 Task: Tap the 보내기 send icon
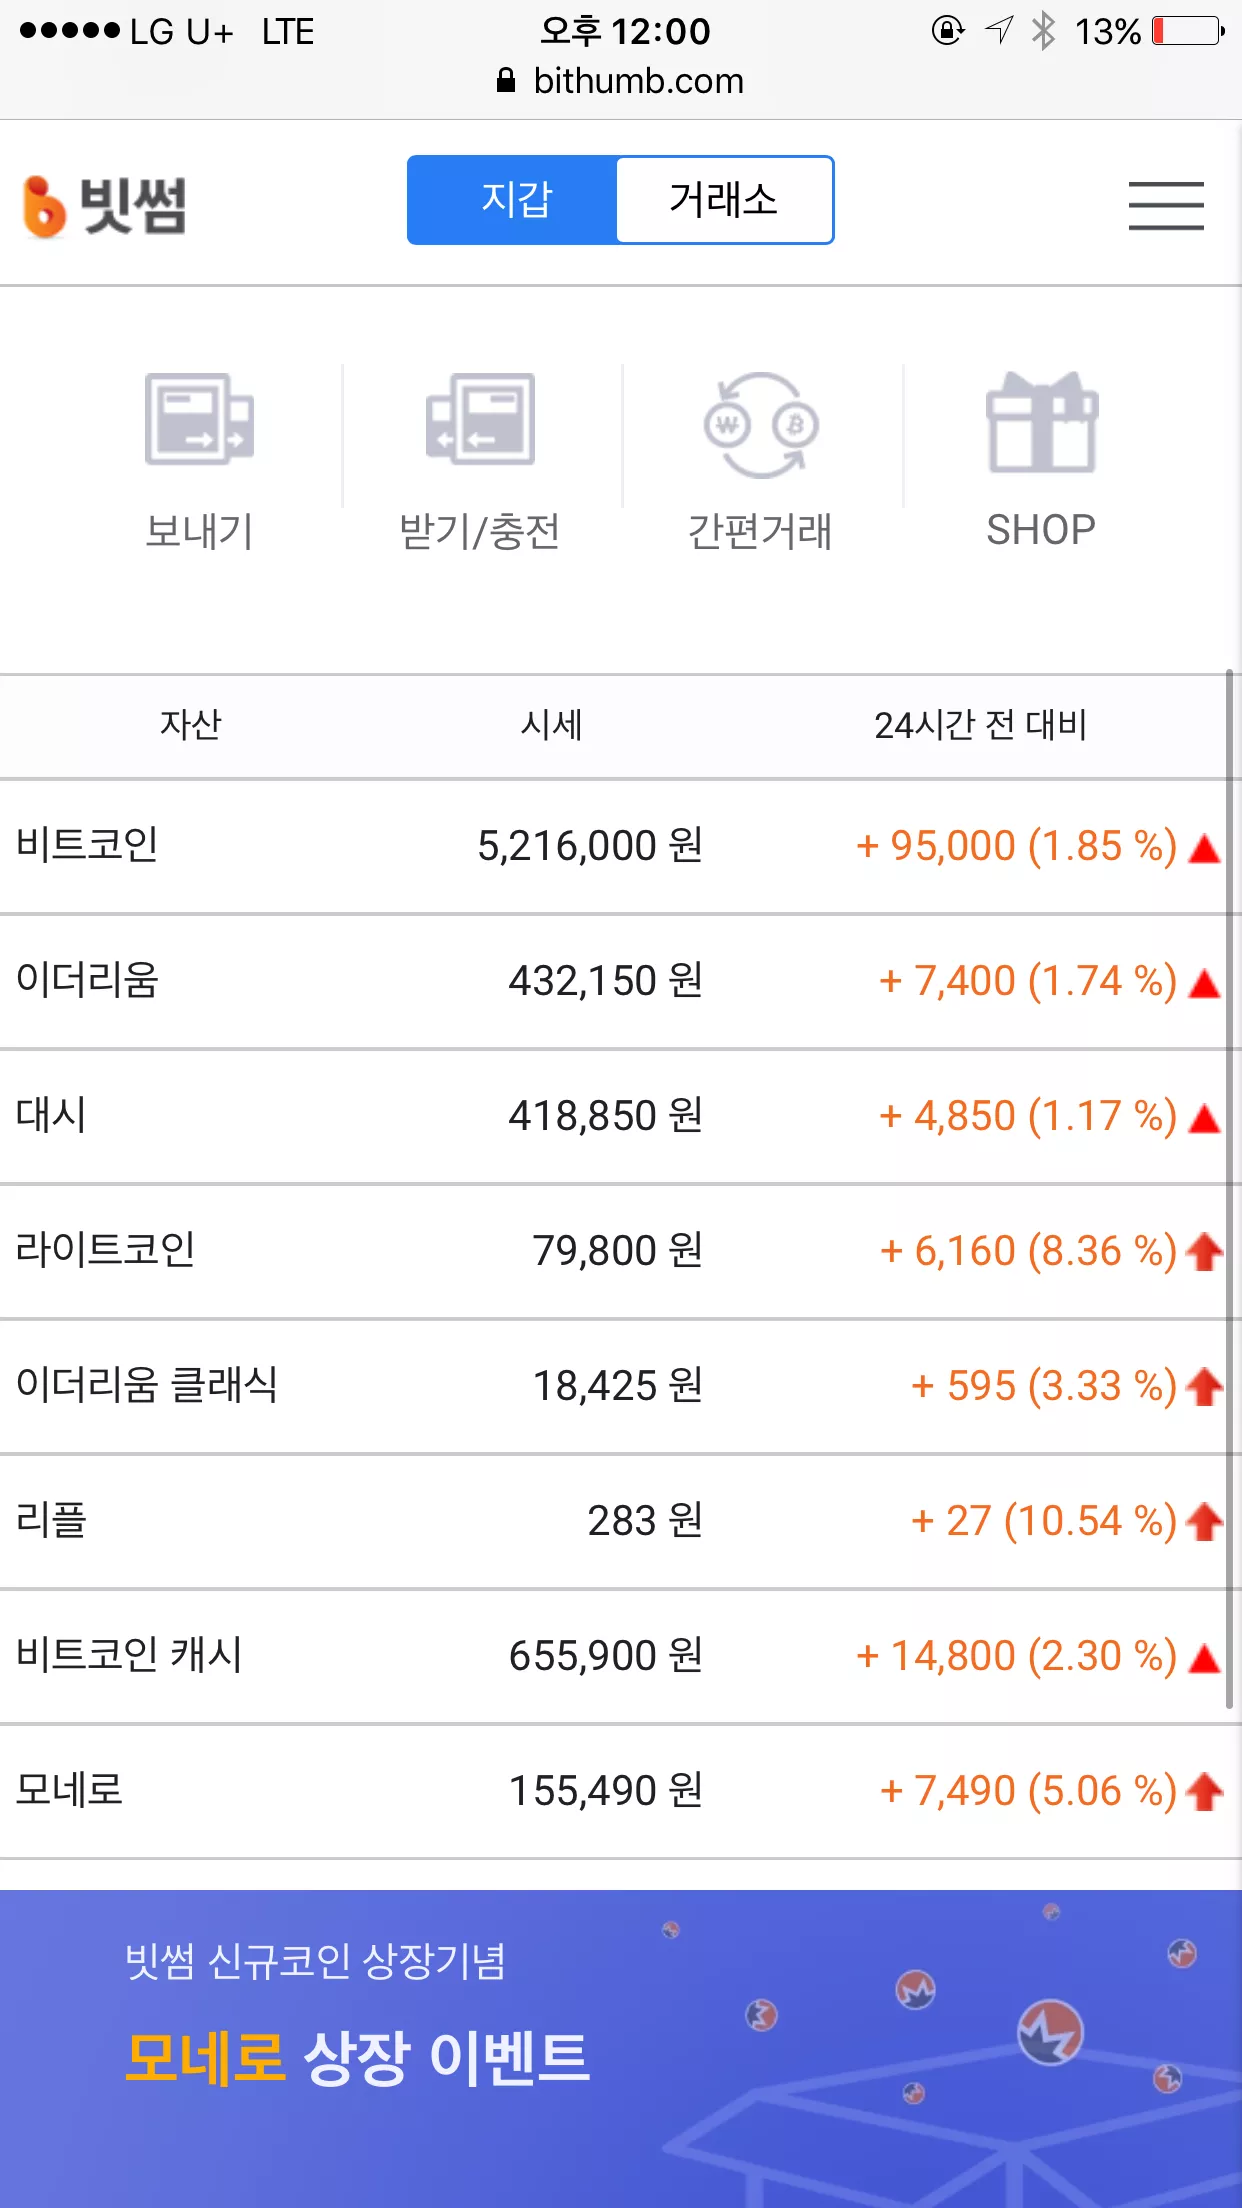point(199,419)
